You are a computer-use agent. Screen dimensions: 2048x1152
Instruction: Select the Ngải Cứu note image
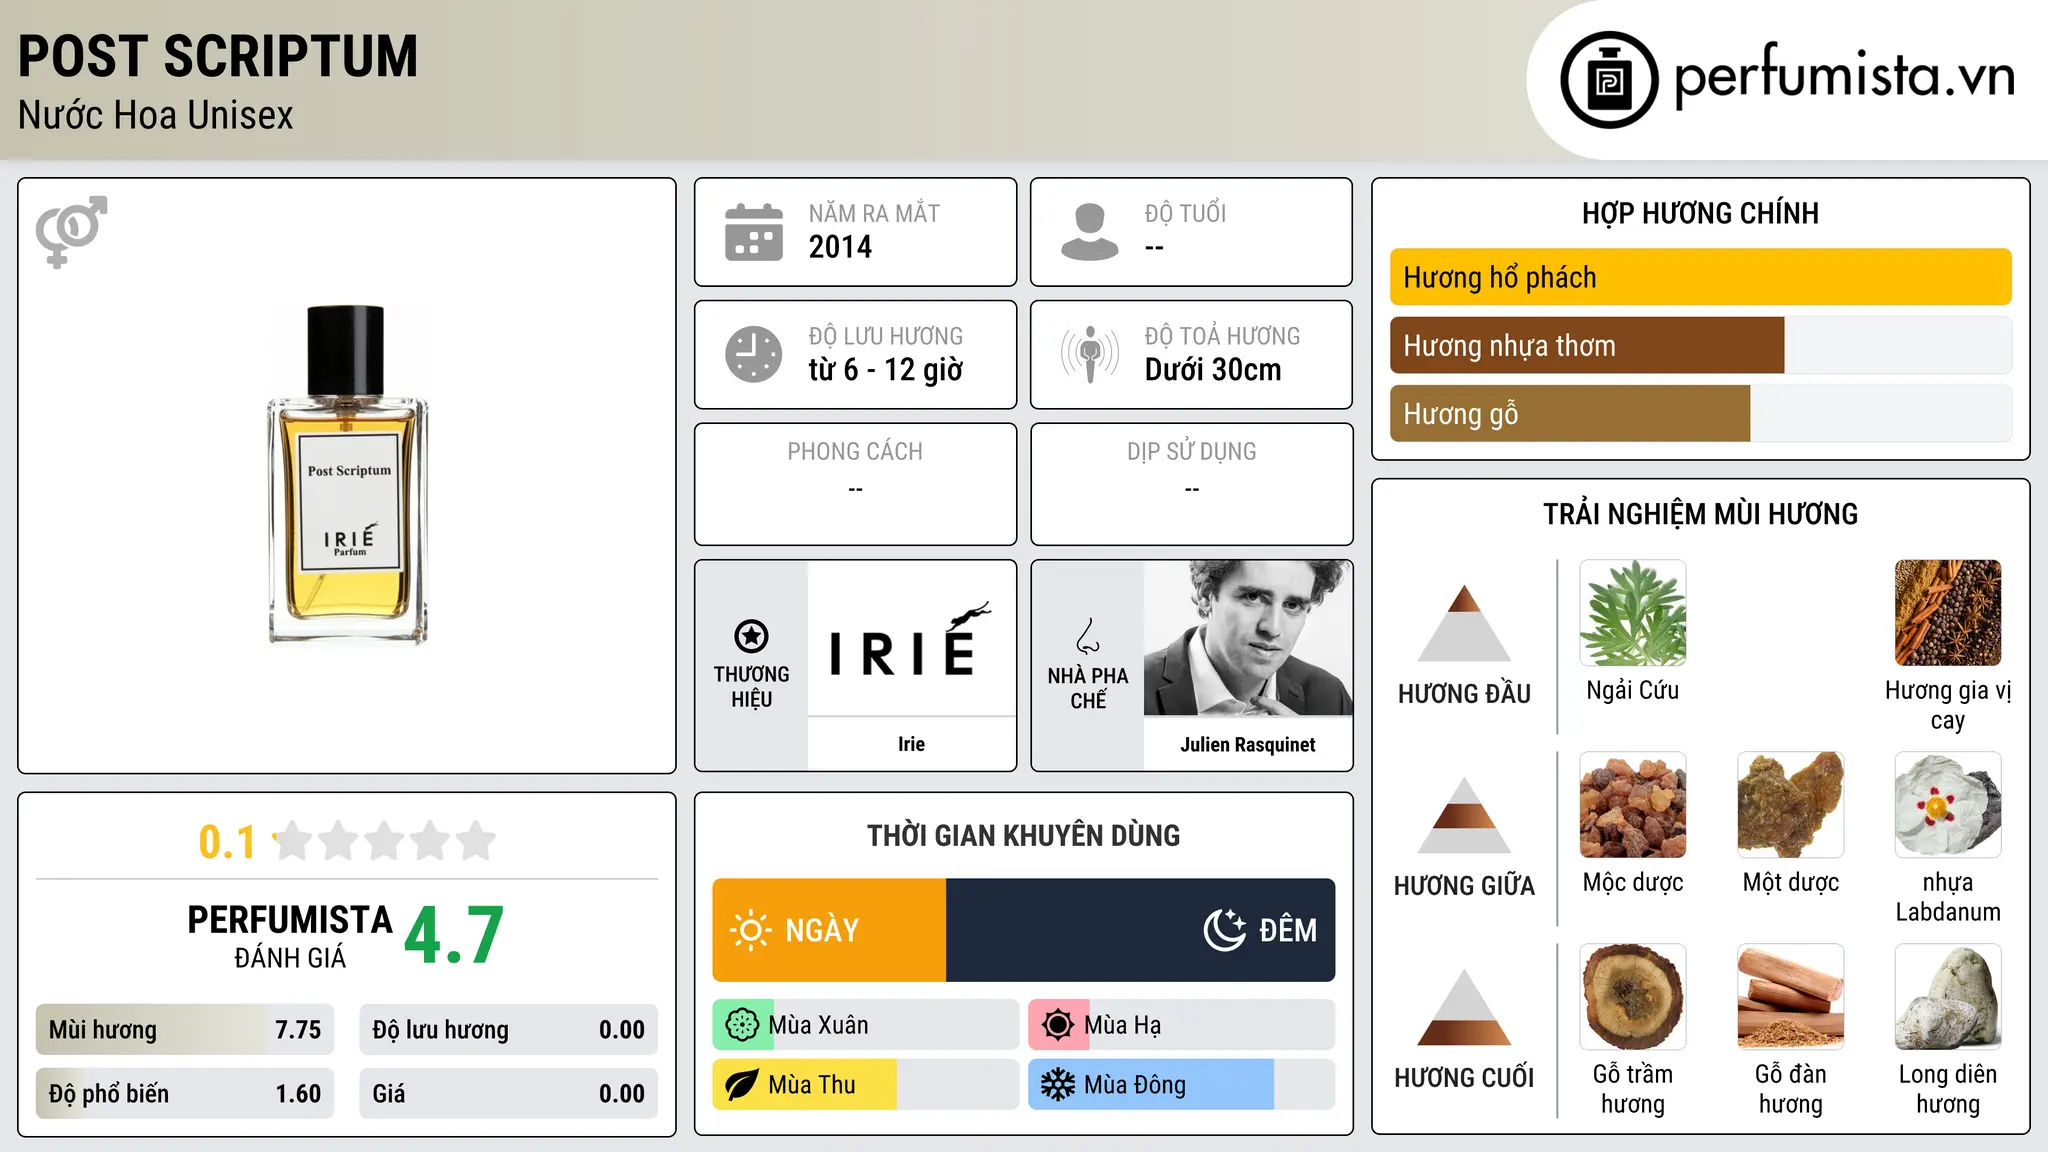1633,613
